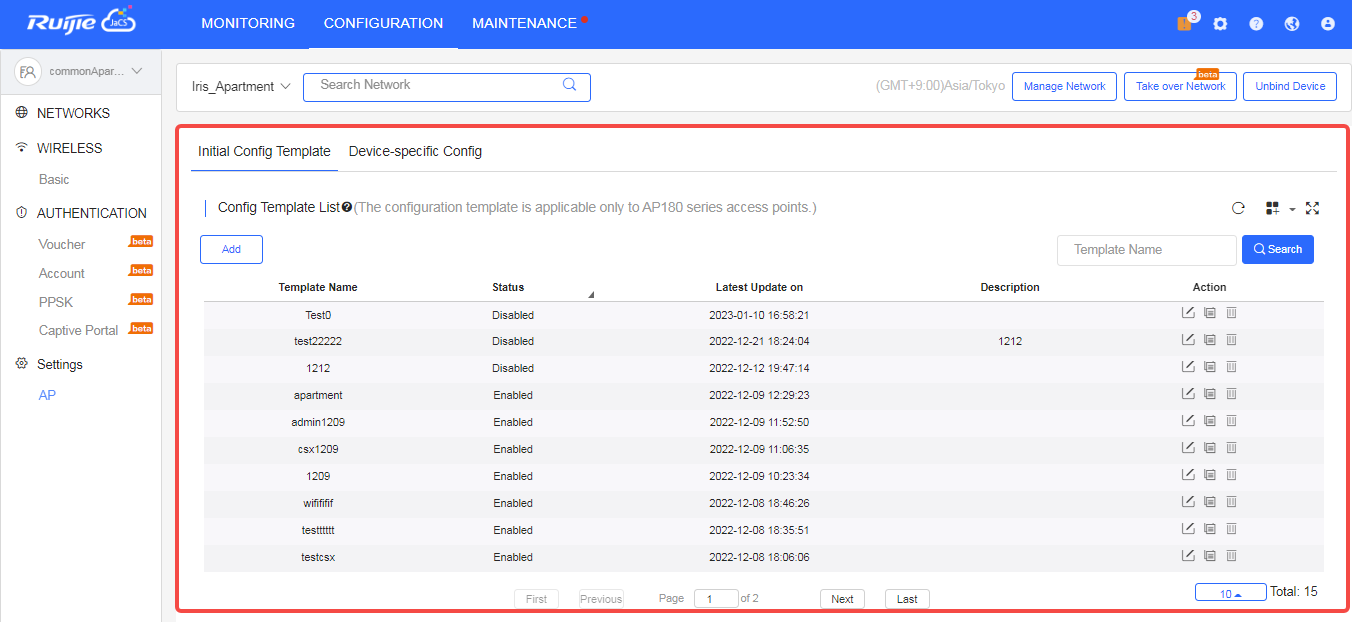Click the Add button
The height and width of the screenshot is (622, 1352).
(231, 249)
